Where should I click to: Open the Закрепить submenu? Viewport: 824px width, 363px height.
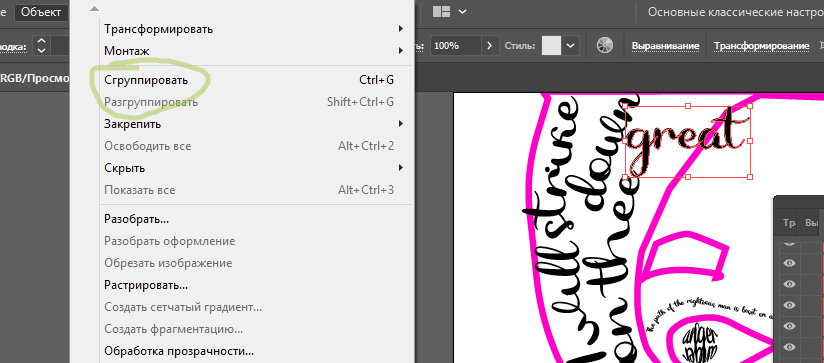click(254, 124)
